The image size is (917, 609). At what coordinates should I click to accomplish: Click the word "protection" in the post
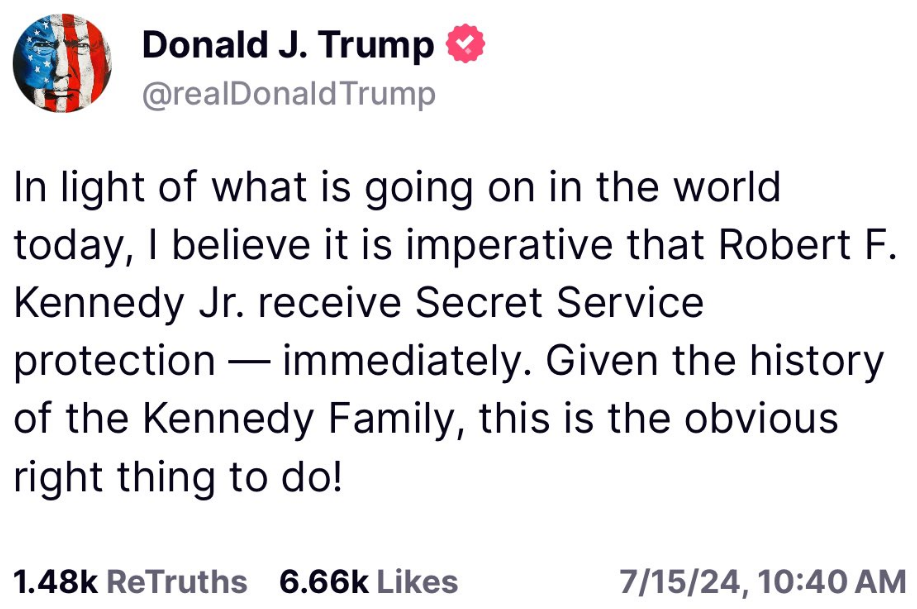click(x=114, y=361)
